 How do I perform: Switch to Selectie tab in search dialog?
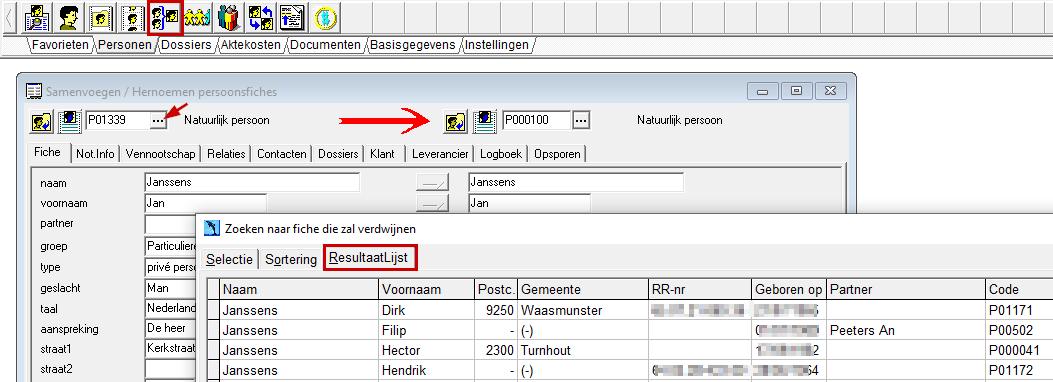coord(230,260)
